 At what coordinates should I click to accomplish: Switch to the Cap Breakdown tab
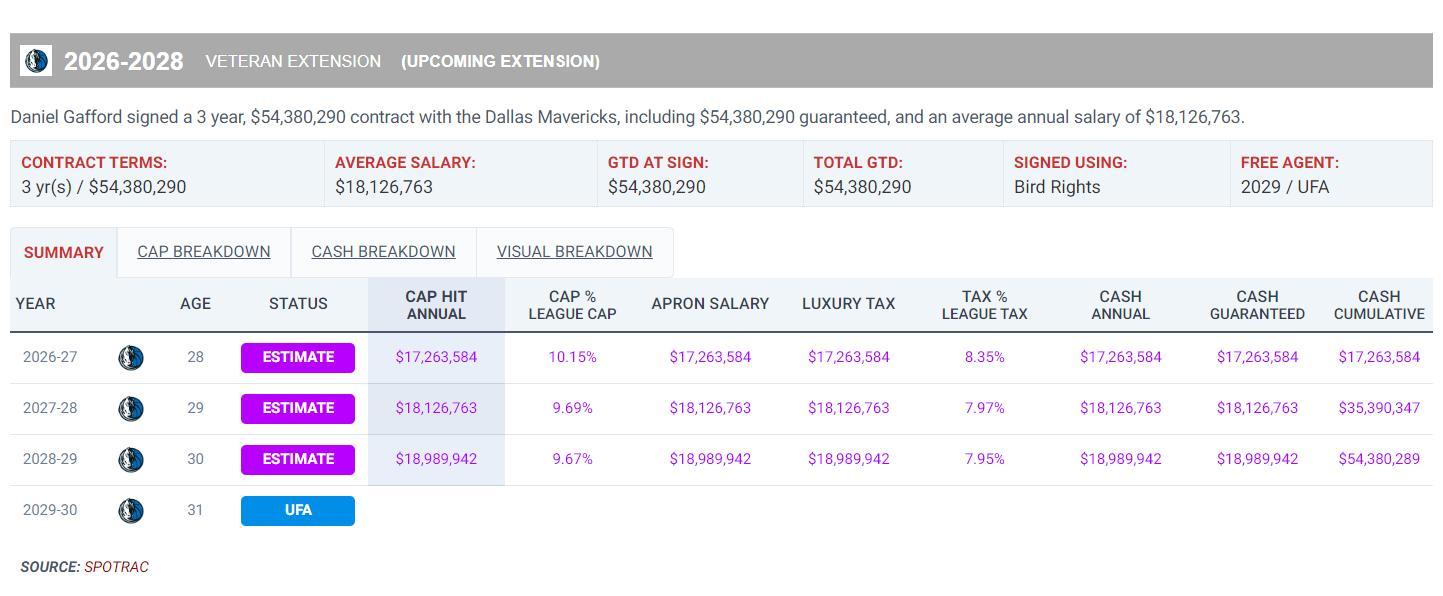tap(203, 252)
